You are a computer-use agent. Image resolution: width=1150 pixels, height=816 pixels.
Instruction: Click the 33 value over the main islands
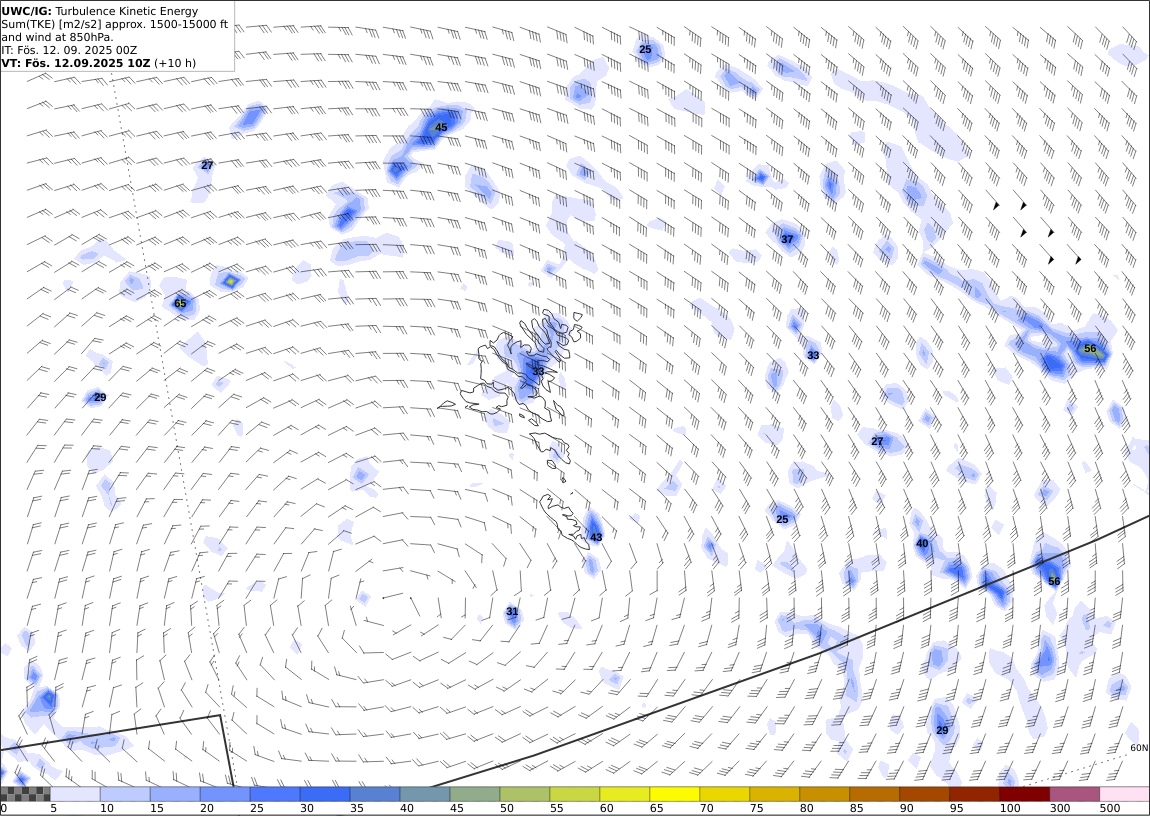538,371
